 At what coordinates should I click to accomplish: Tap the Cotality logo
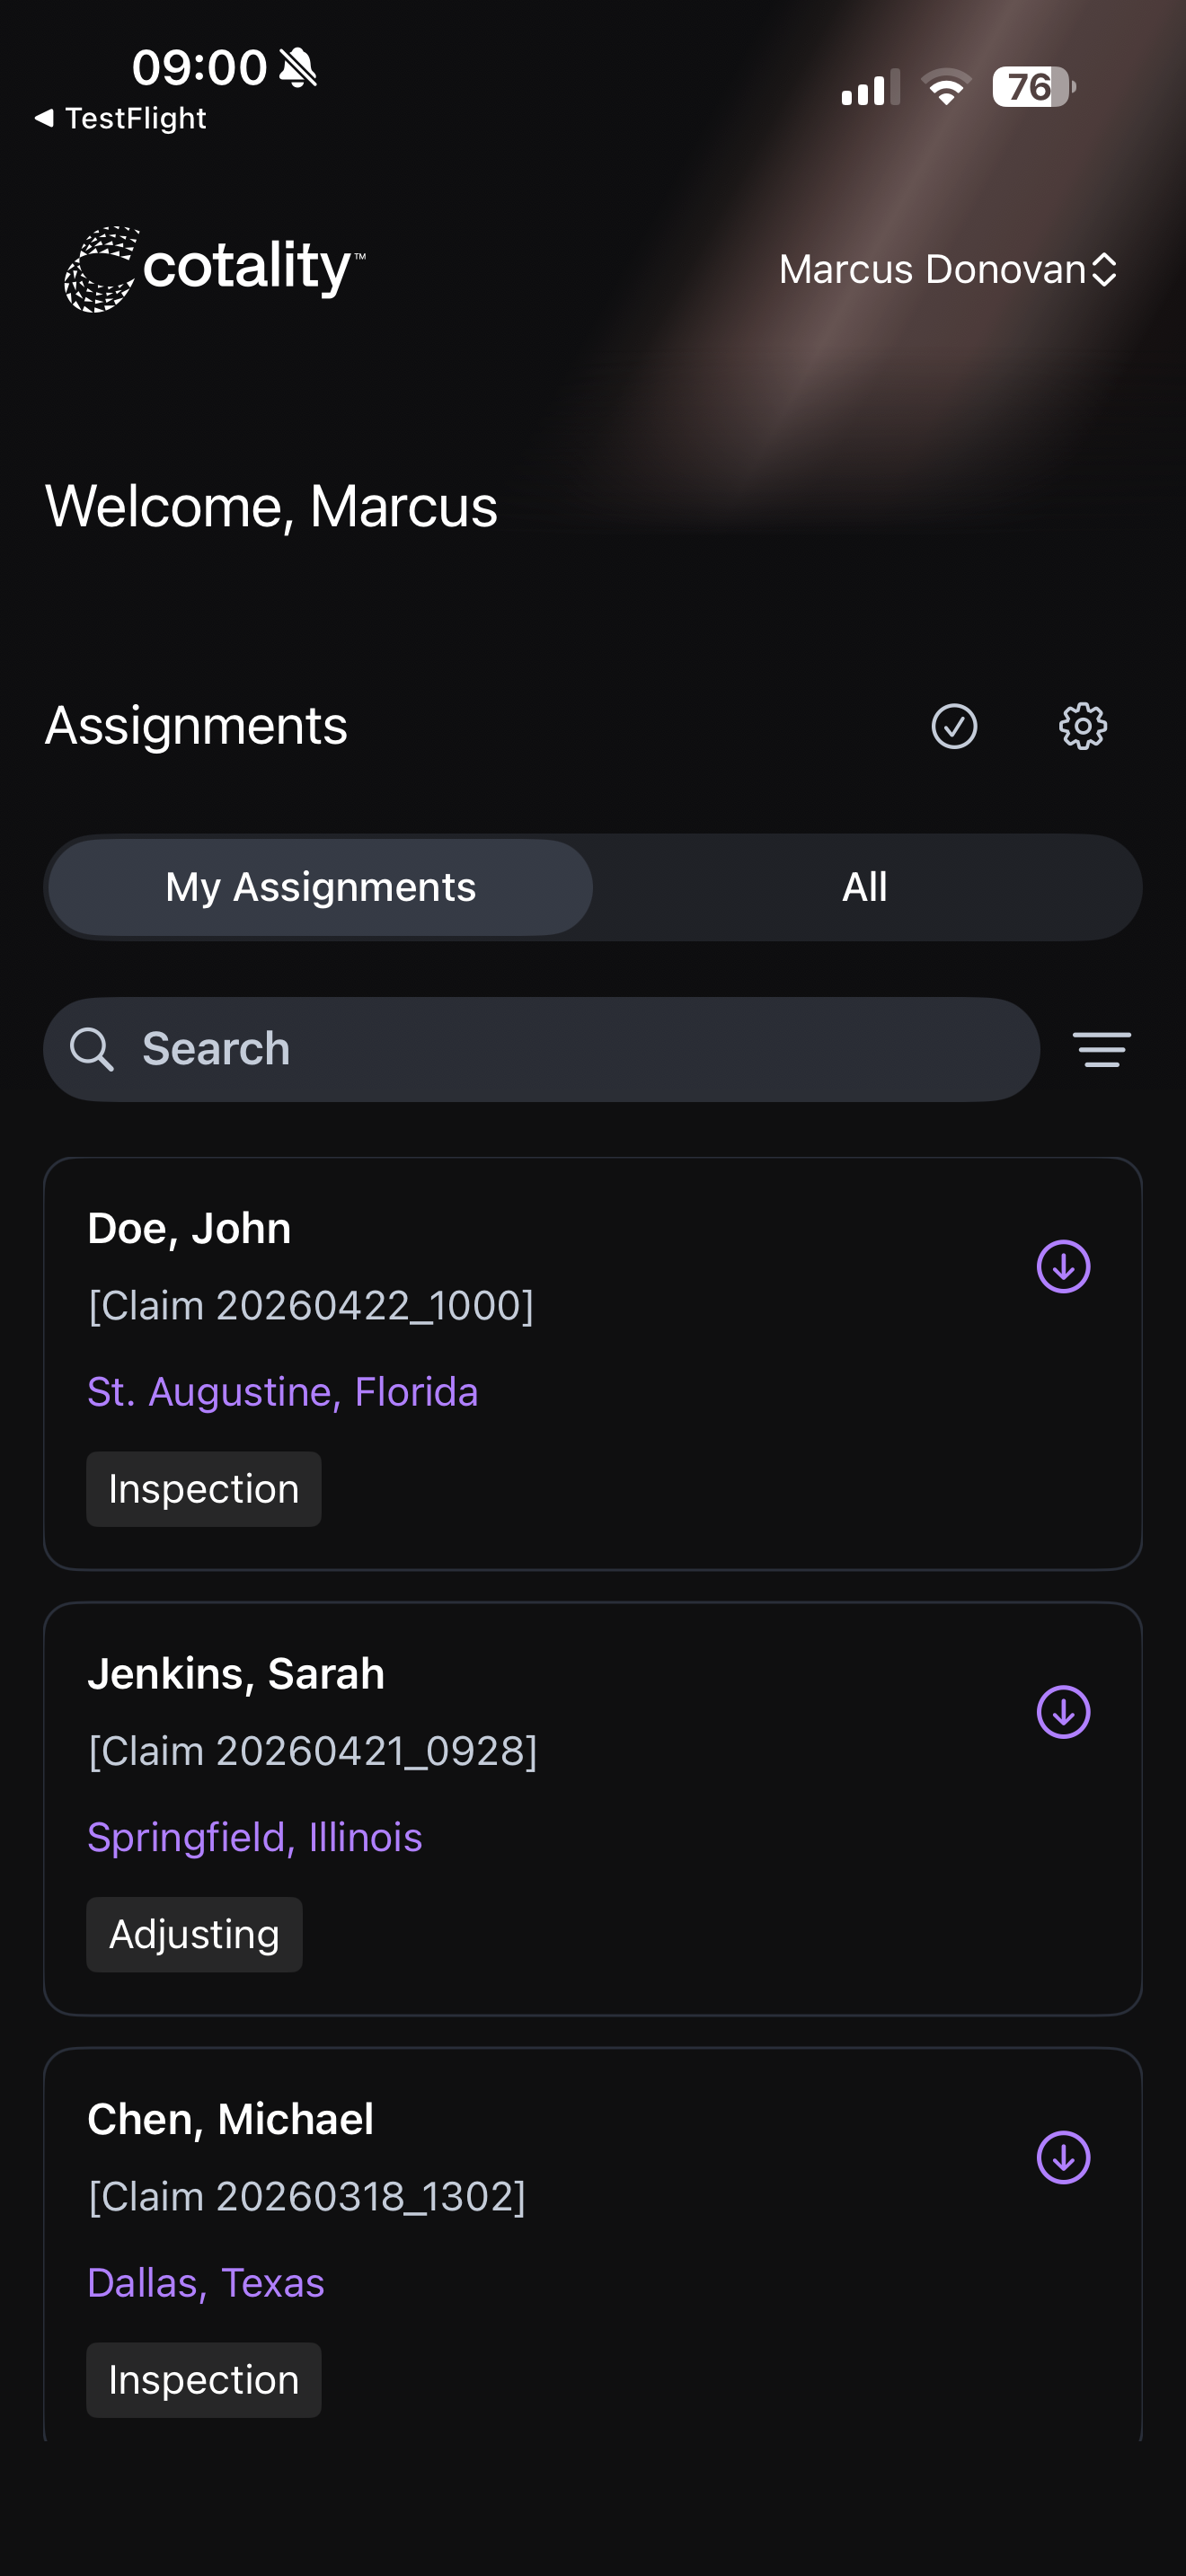pos(215,269)
